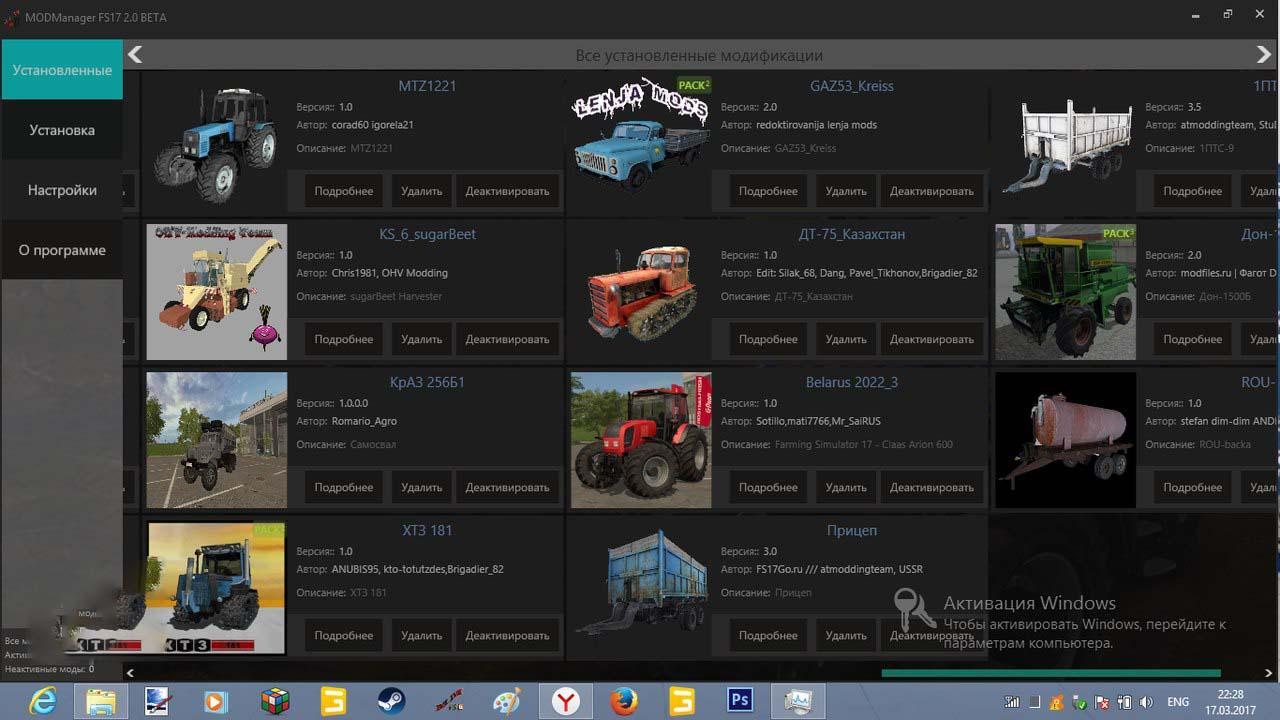Viewport: 1280px width, 720px height.
Task: Click the volume speaker icon in system tray
Action: coord(1145,702)
